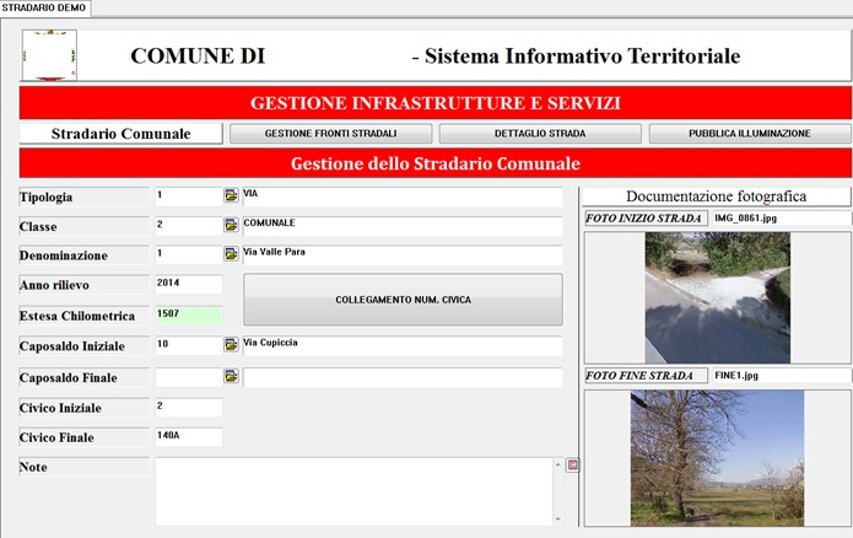Focus the Civico Finale field with 140A
The image size is (853, 538).
(188, 437)
